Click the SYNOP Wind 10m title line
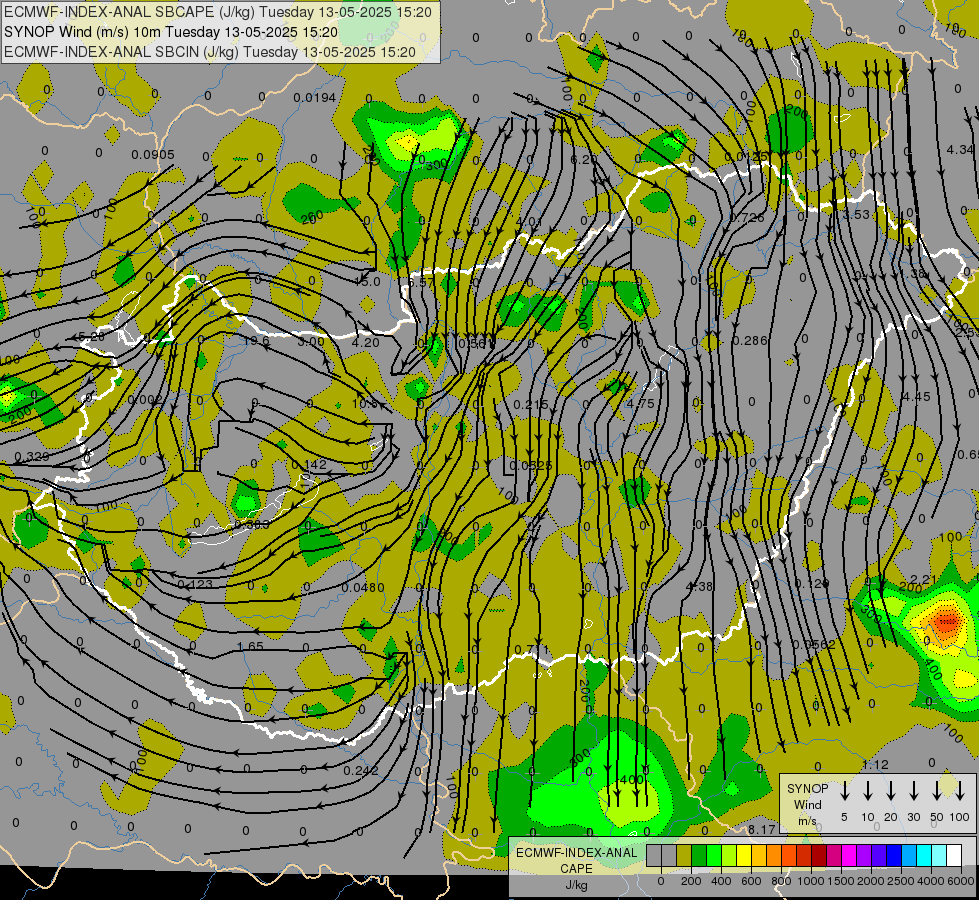 tap(170, 32)
